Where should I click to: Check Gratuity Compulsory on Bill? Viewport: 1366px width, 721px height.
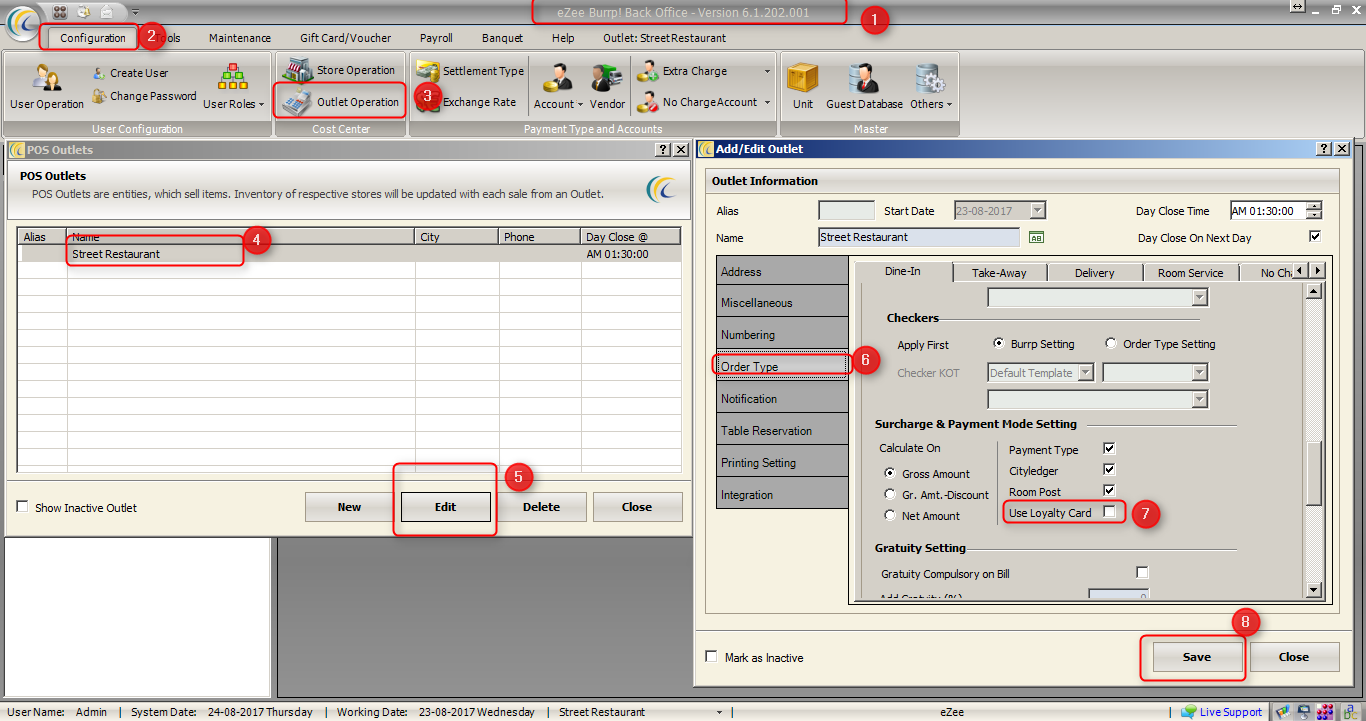[x=1143, y=573]
